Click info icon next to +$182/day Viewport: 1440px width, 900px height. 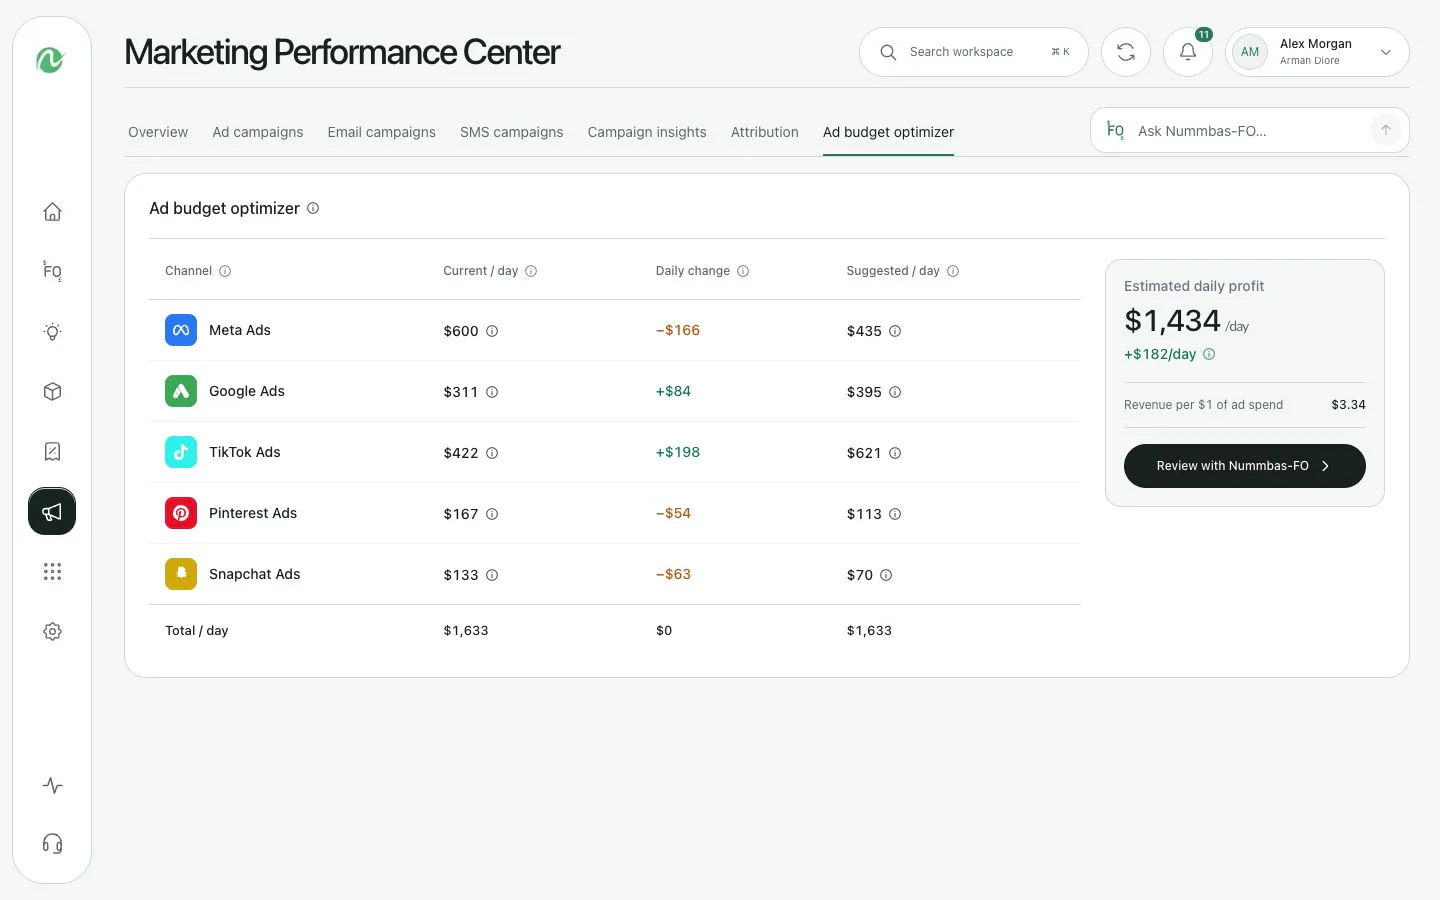[1209, 354]
